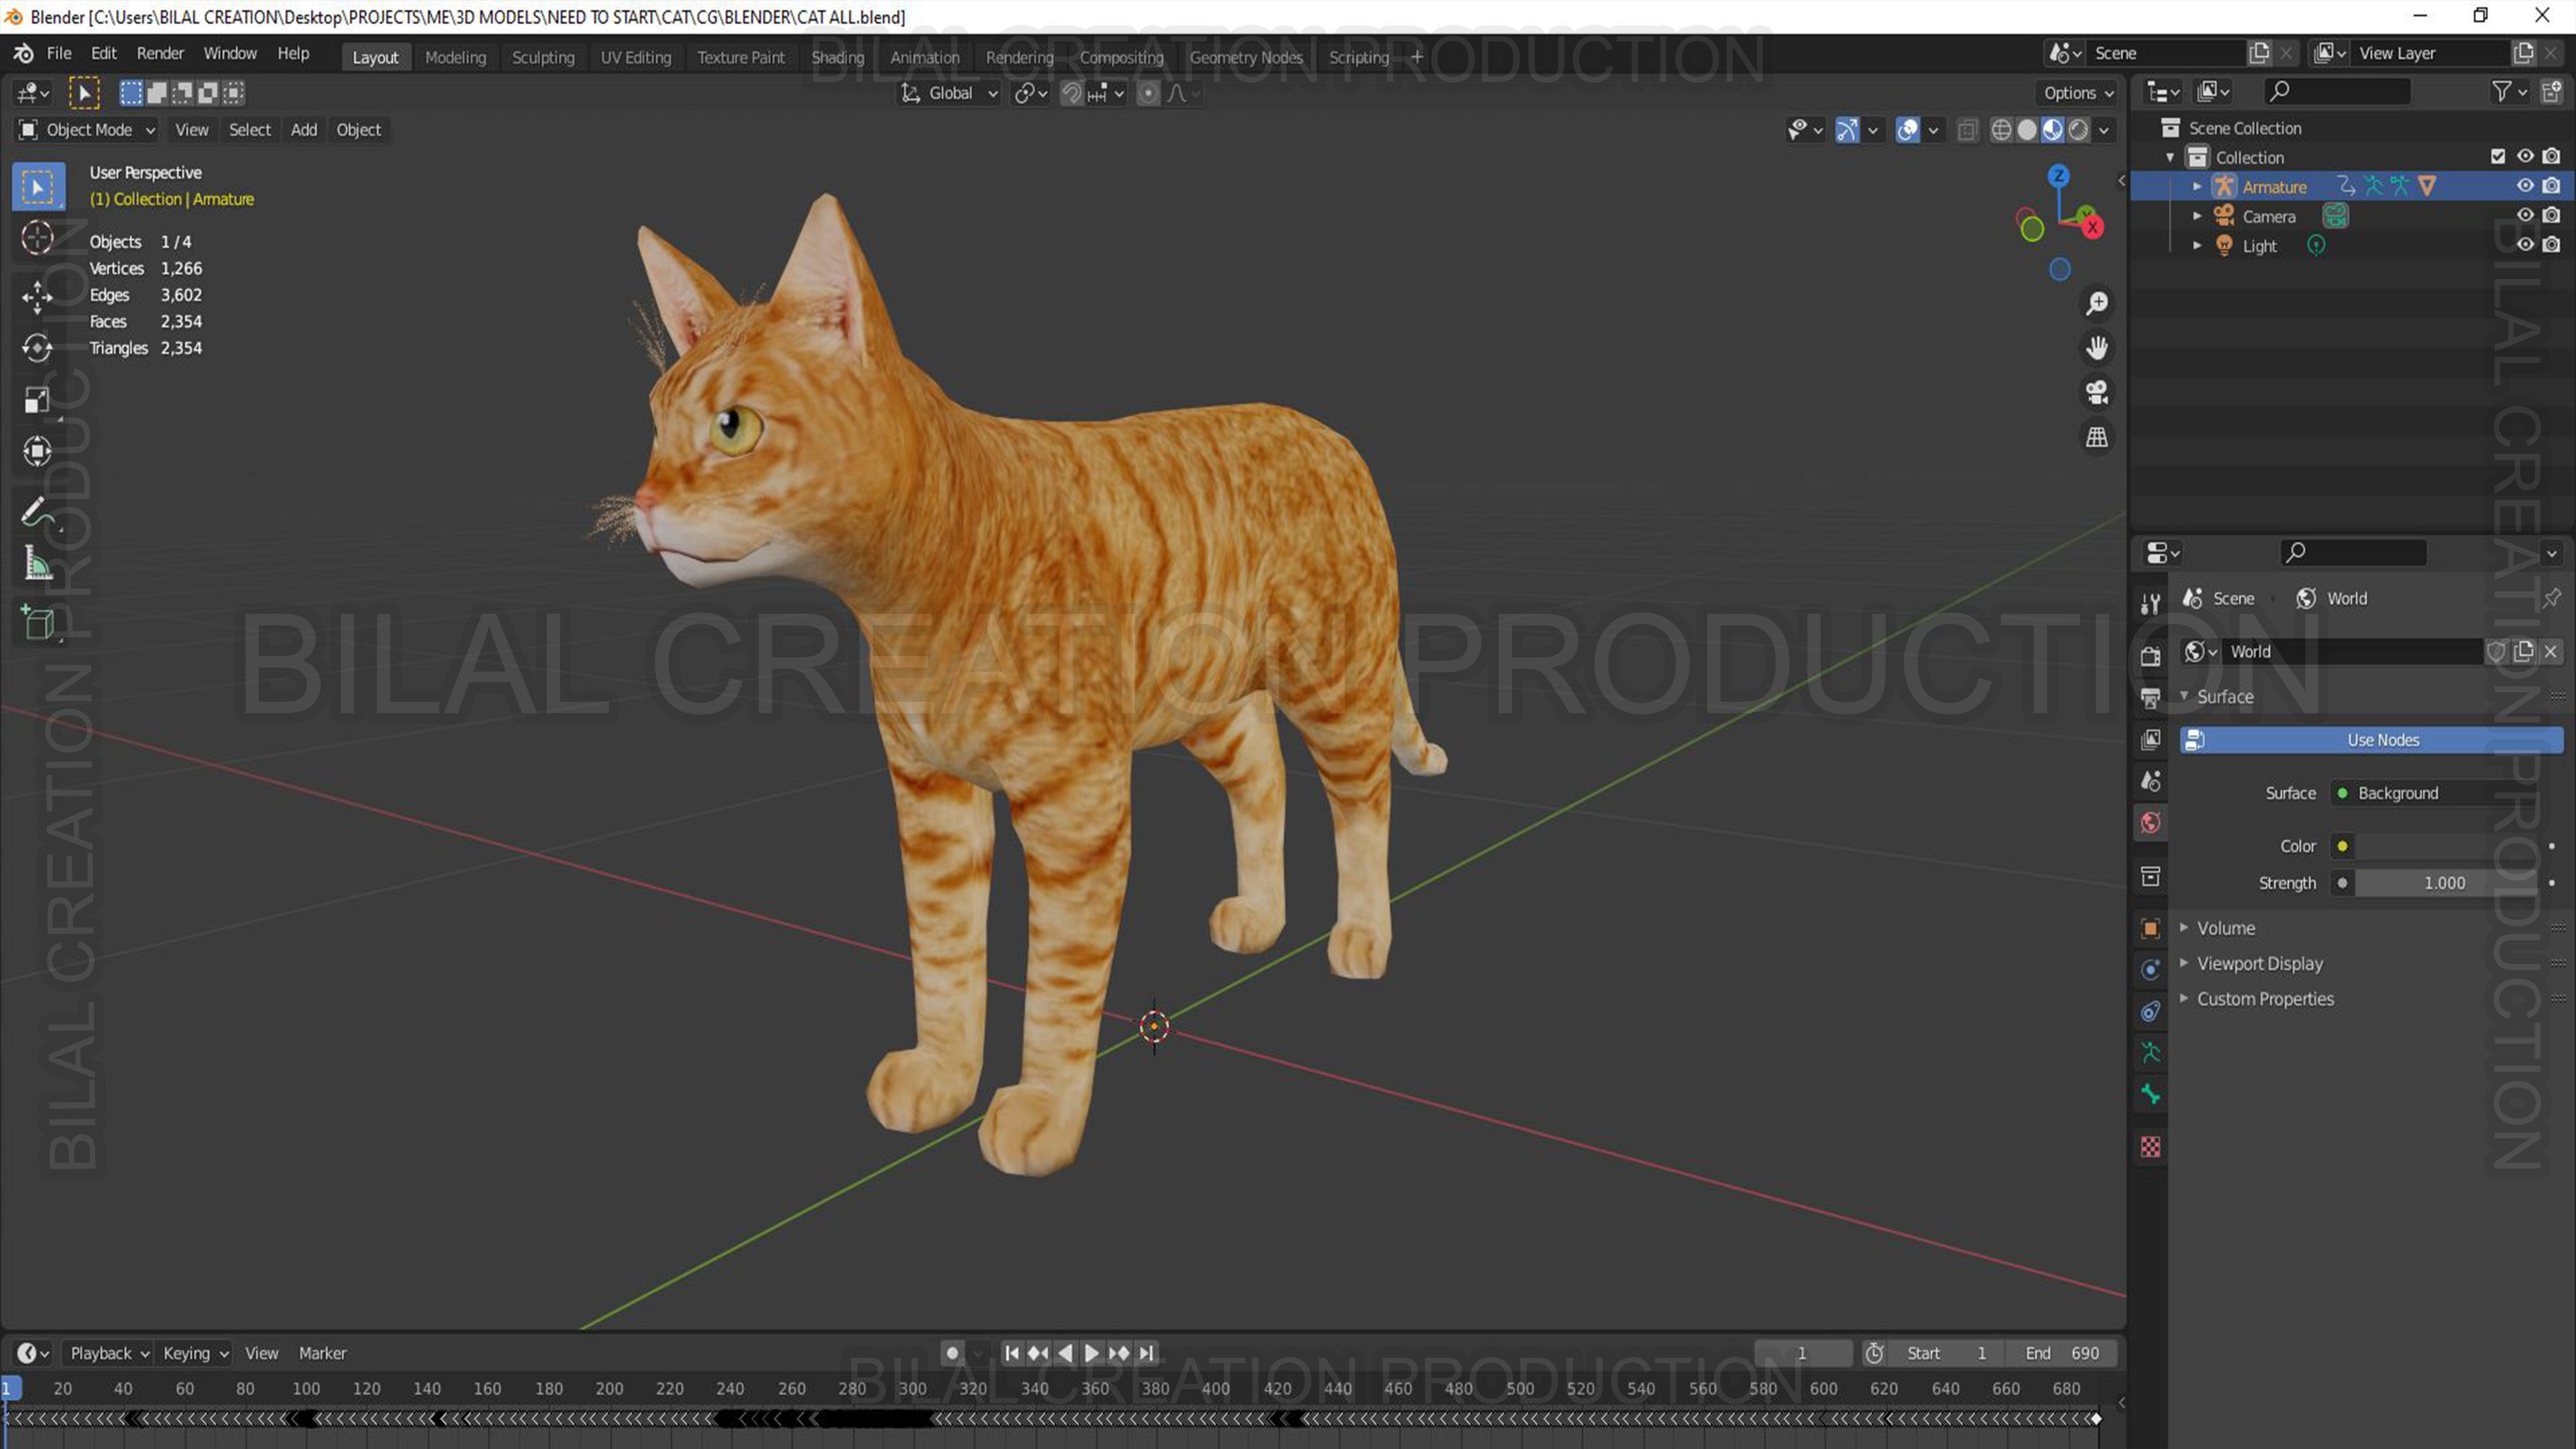Expand the Armature tree item
This screenshot has width=2576, height=1449.
tap(2196, 186)
